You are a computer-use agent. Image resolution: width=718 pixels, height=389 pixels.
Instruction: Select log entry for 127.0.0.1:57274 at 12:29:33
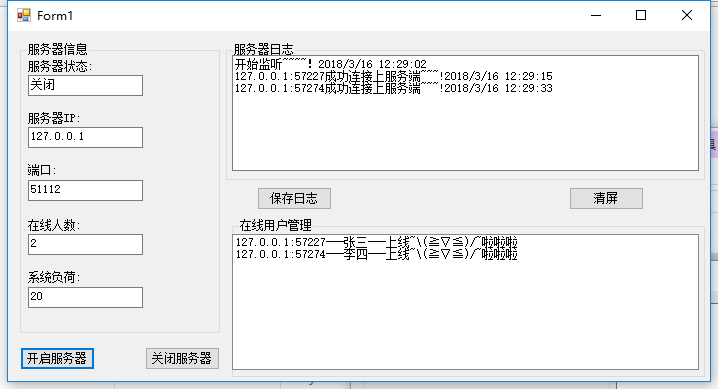pos(394,88)
